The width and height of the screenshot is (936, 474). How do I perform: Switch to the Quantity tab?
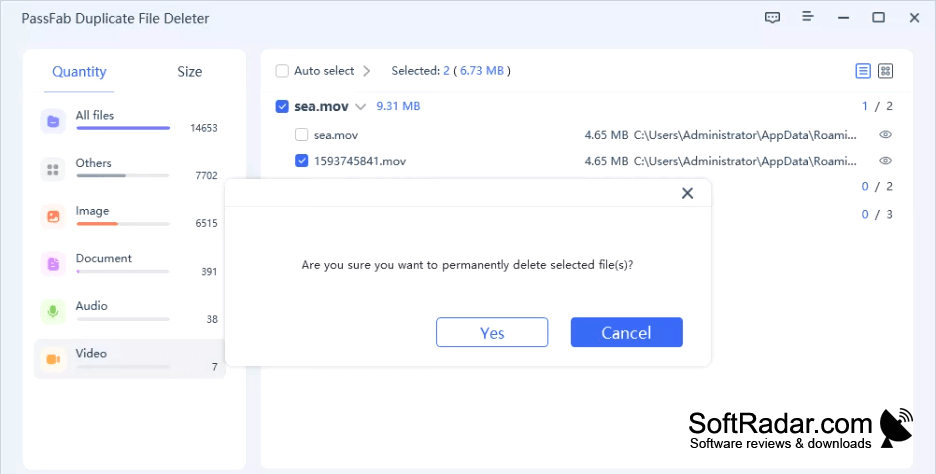pyautogui.click(x=79, y=72)
